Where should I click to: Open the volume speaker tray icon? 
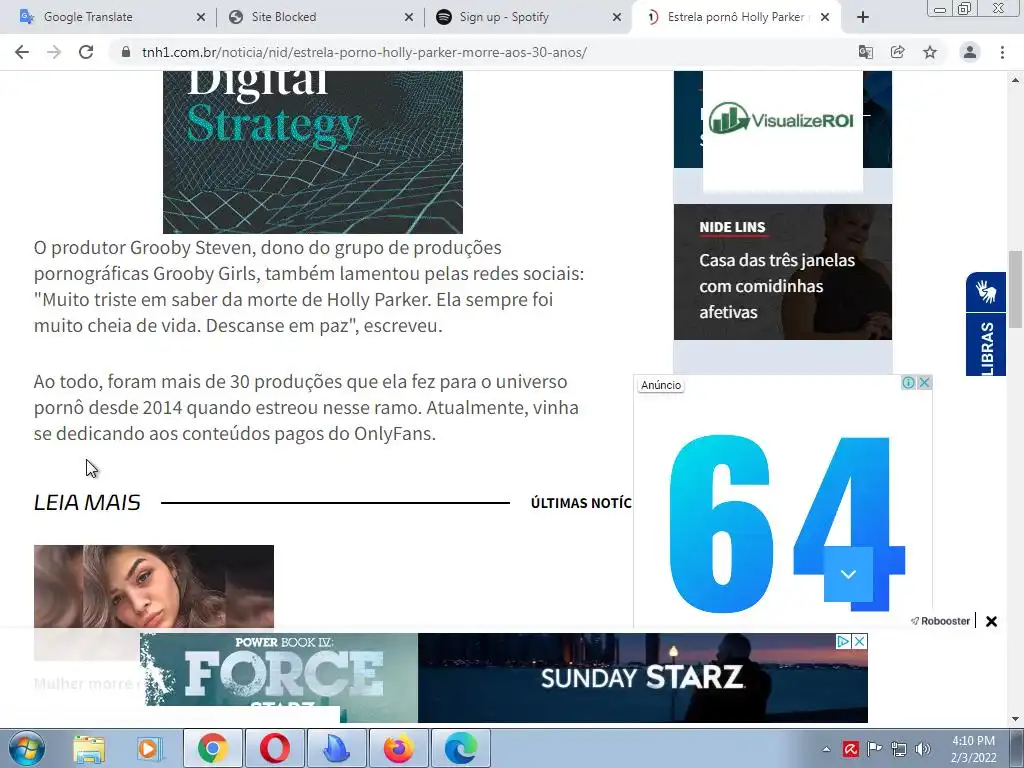click(x=923, y=749)
